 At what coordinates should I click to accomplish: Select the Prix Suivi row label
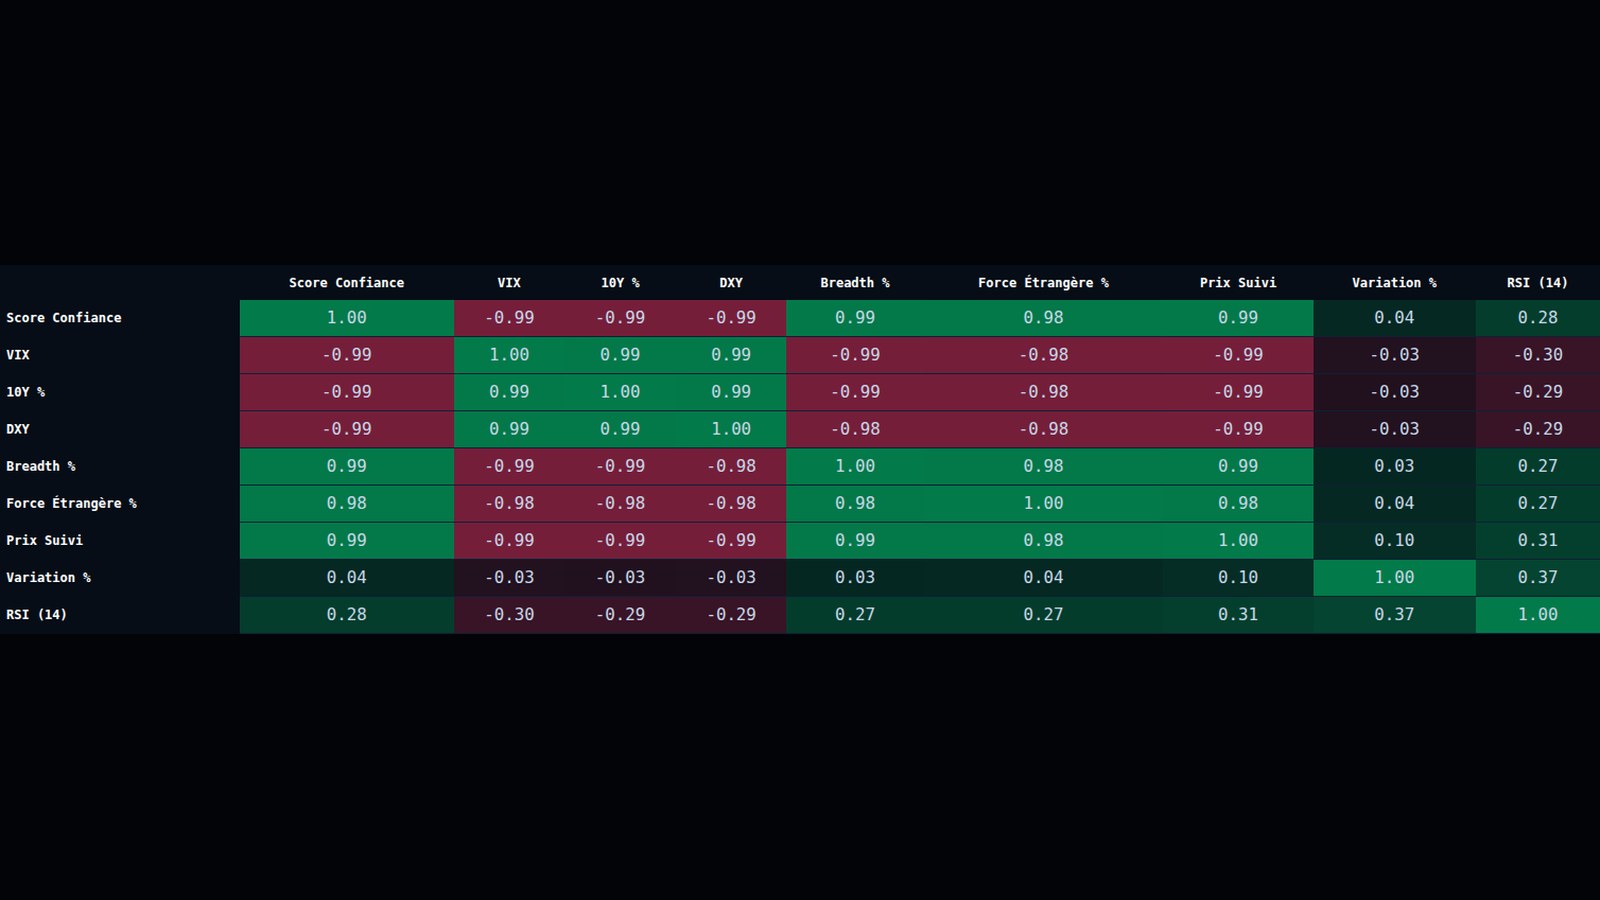pyautogui.click(x=120, y=540)
